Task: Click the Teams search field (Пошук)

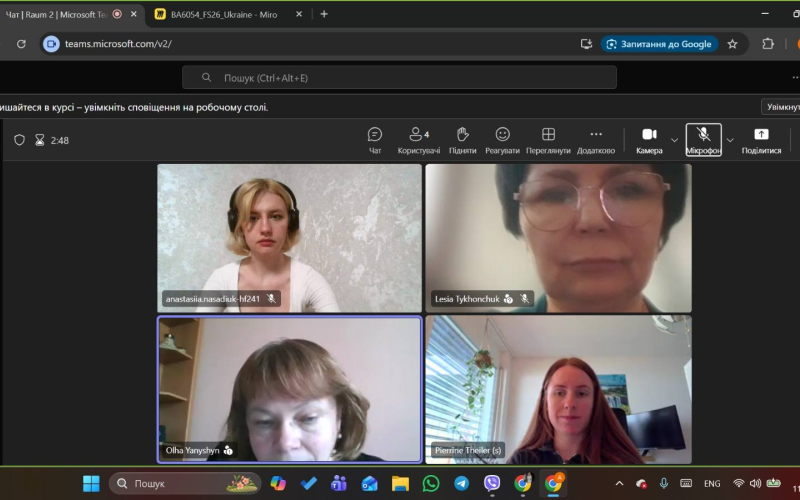Action: (x=400, y=77)
